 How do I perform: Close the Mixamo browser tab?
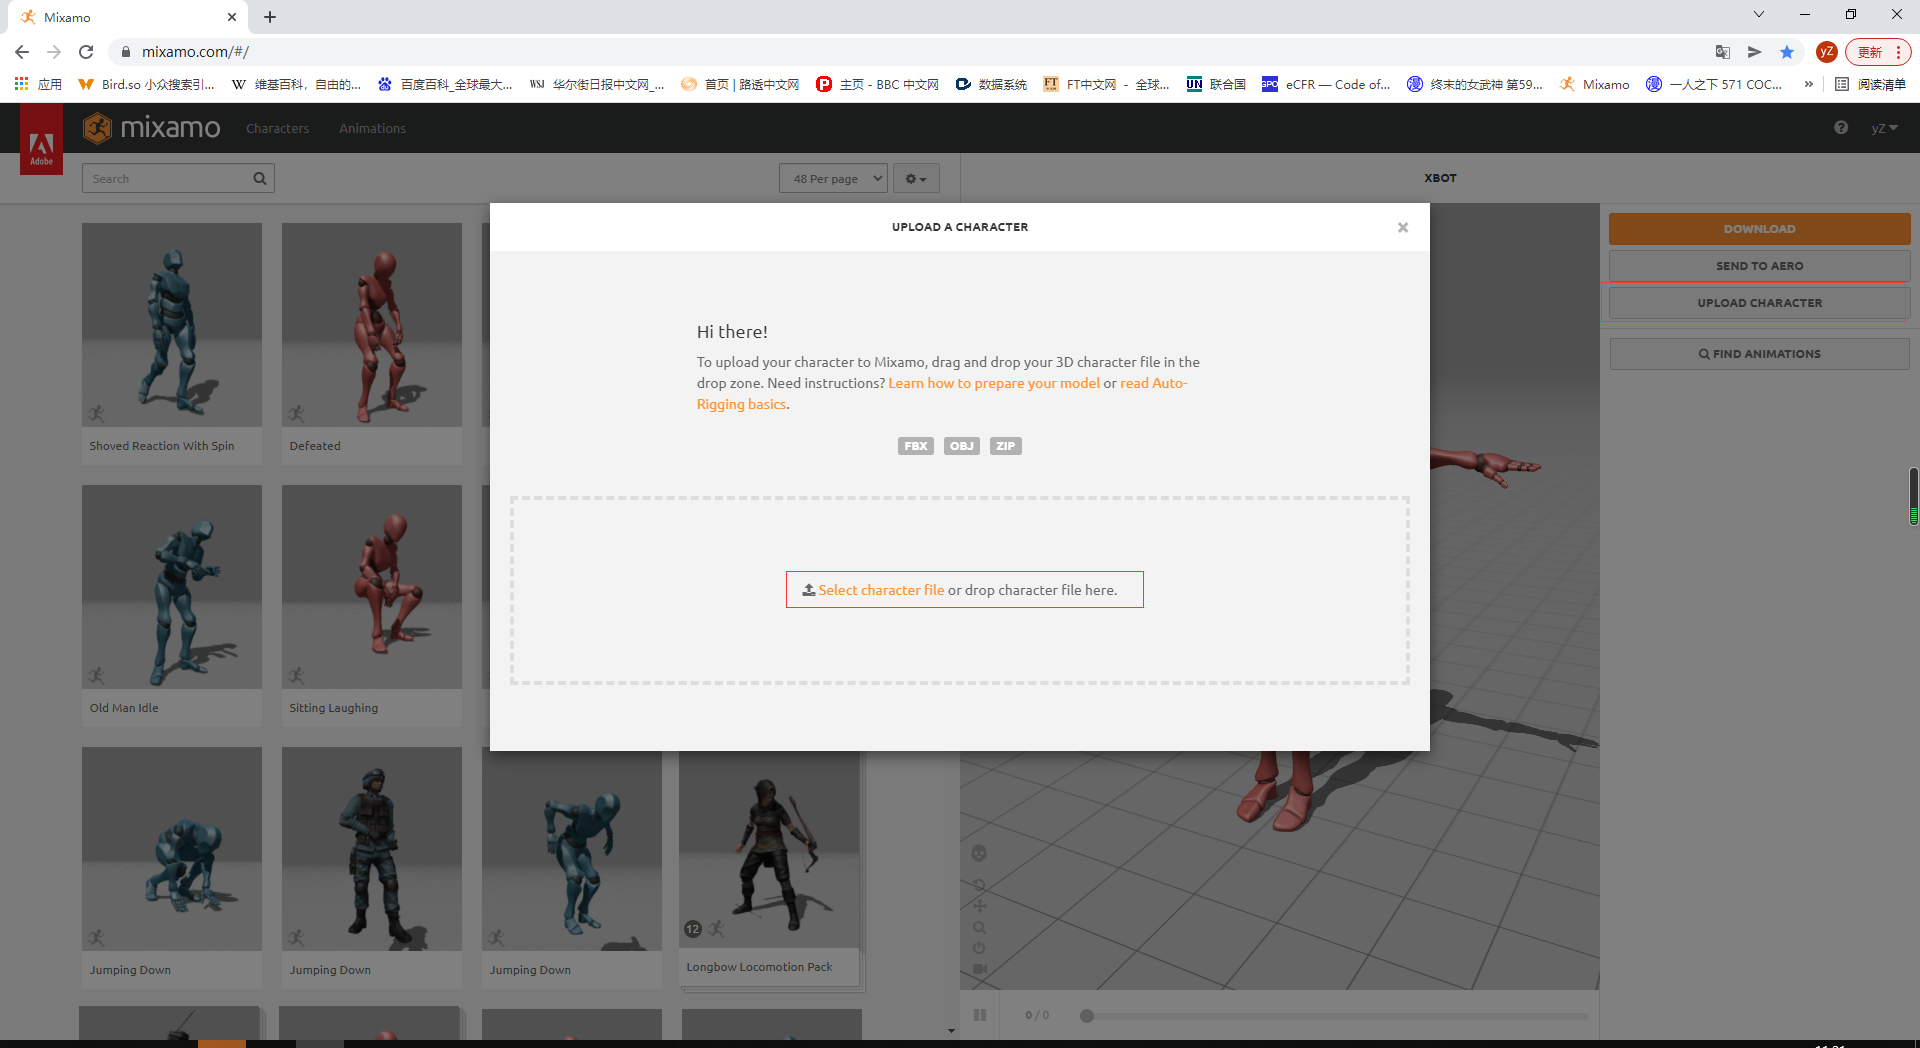tap(232, 17)
